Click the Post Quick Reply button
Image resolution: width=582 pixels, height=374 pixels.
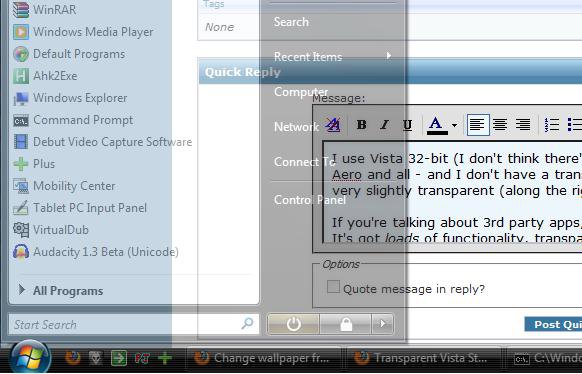click(x=553, y=324)
